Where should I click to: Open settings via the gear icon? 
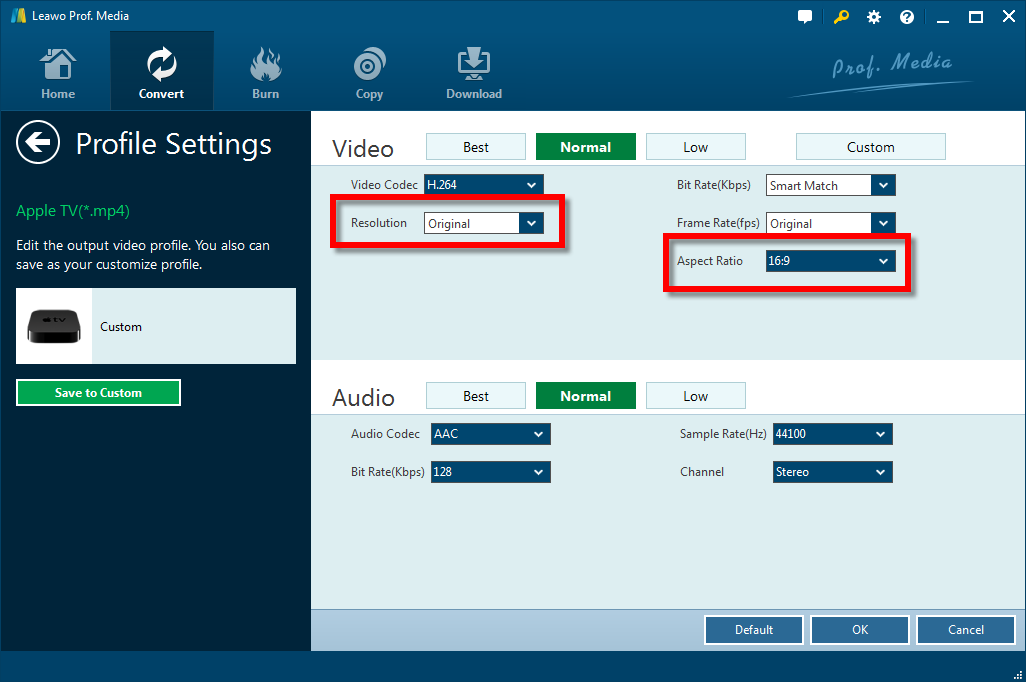874,17
